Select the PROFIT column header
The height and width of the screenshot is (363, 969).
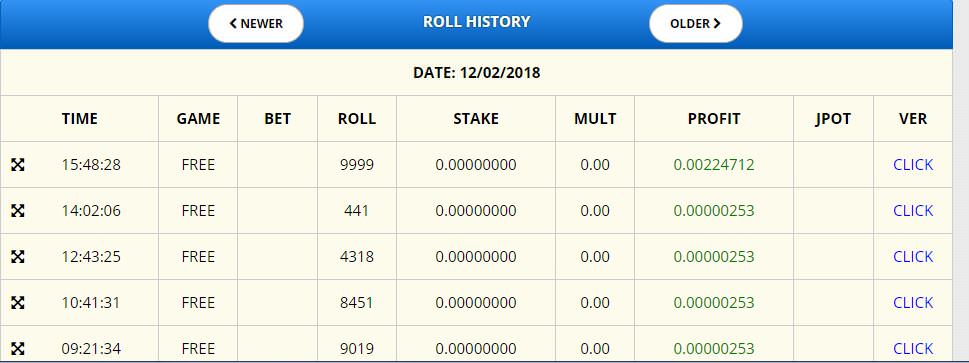click(714, 119)
